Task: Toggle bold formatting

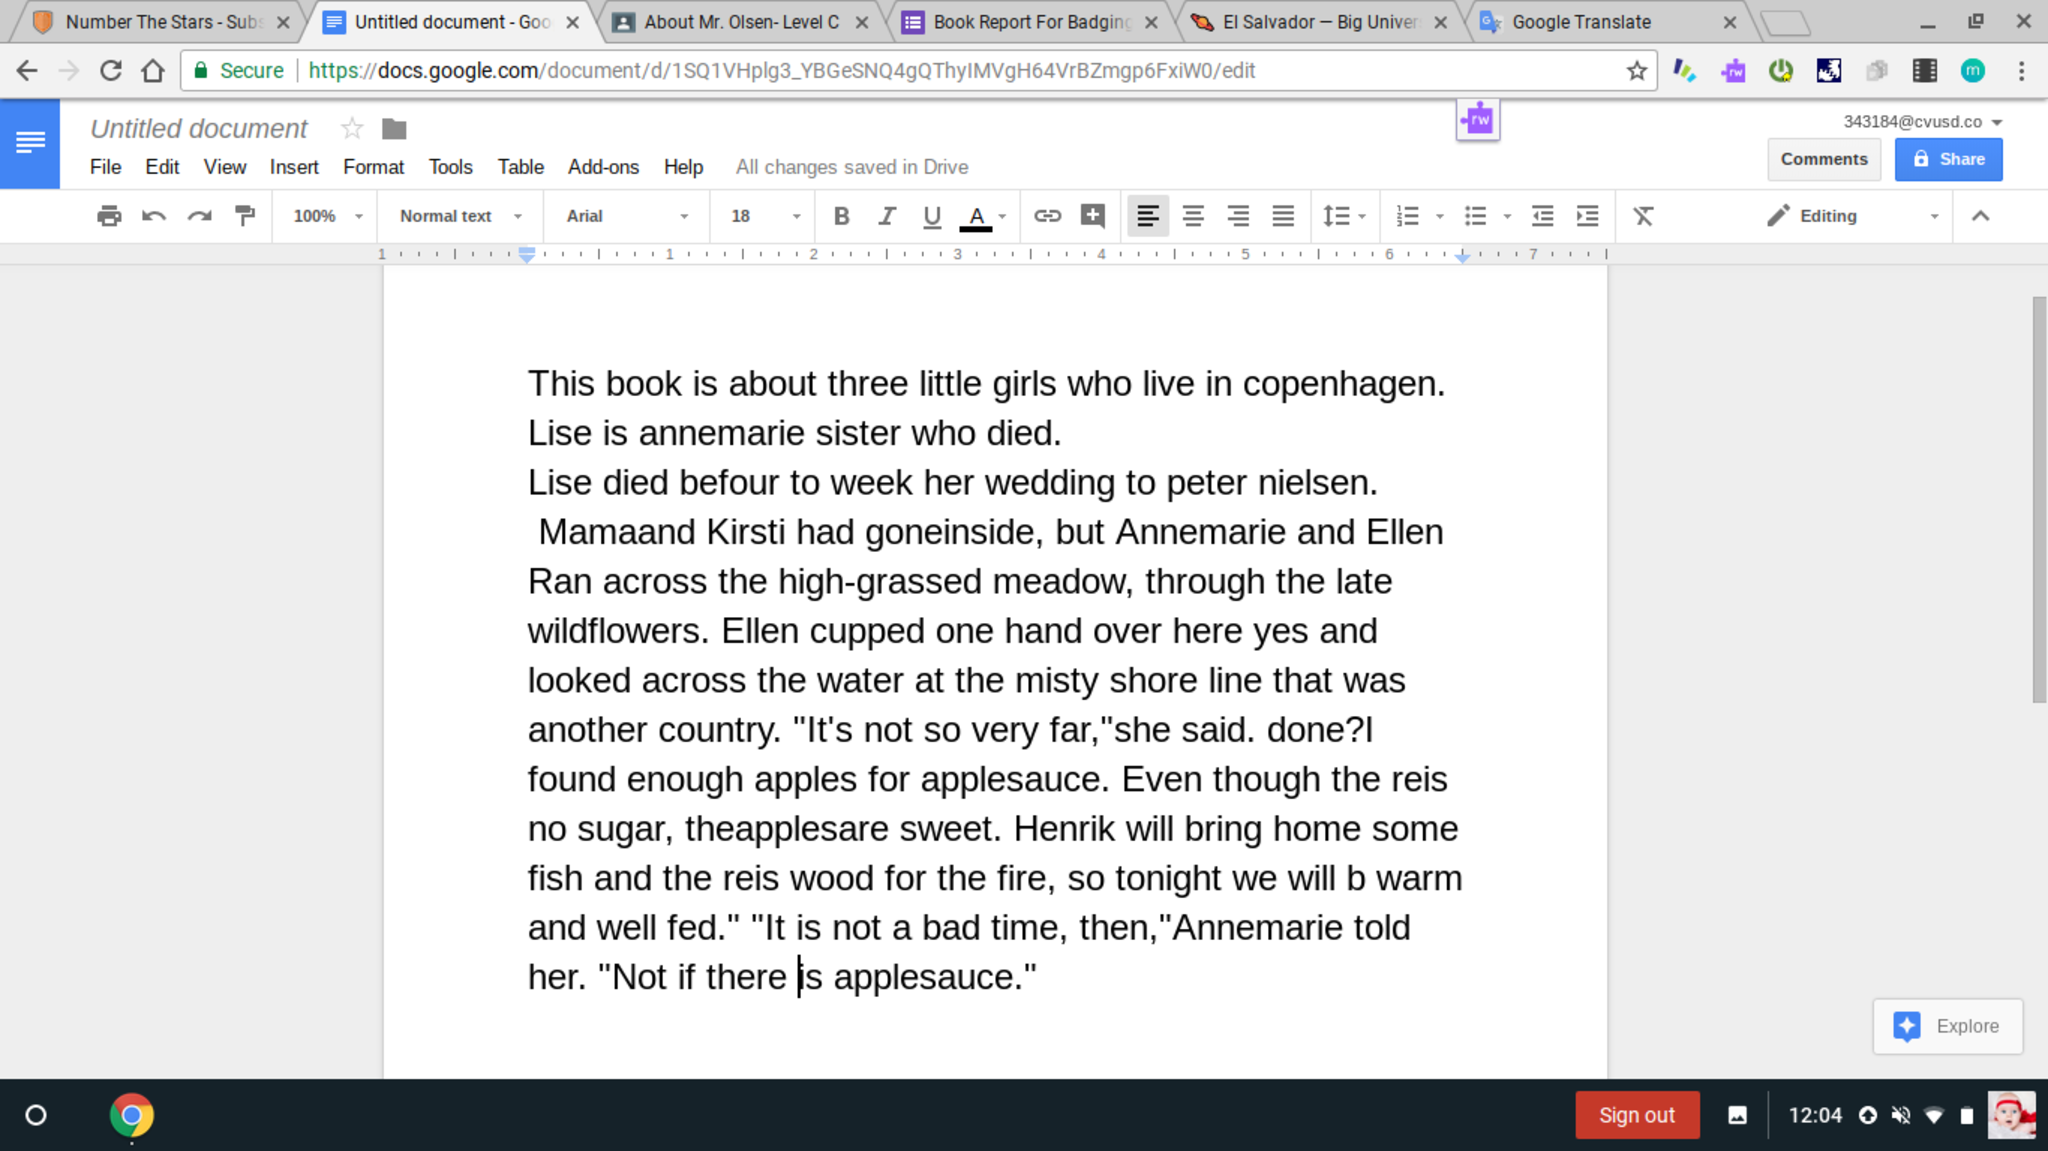Action: point(841,216)
